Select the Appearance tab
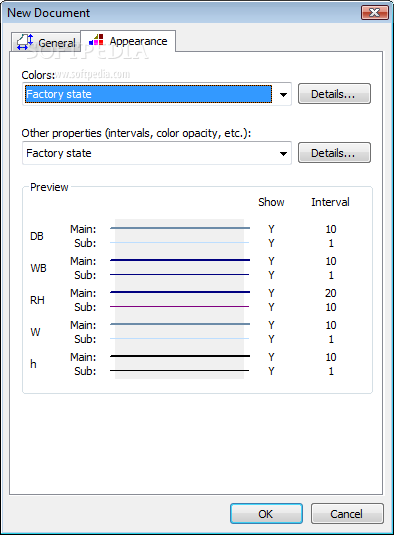394x535 pixels. pos(128,41)
